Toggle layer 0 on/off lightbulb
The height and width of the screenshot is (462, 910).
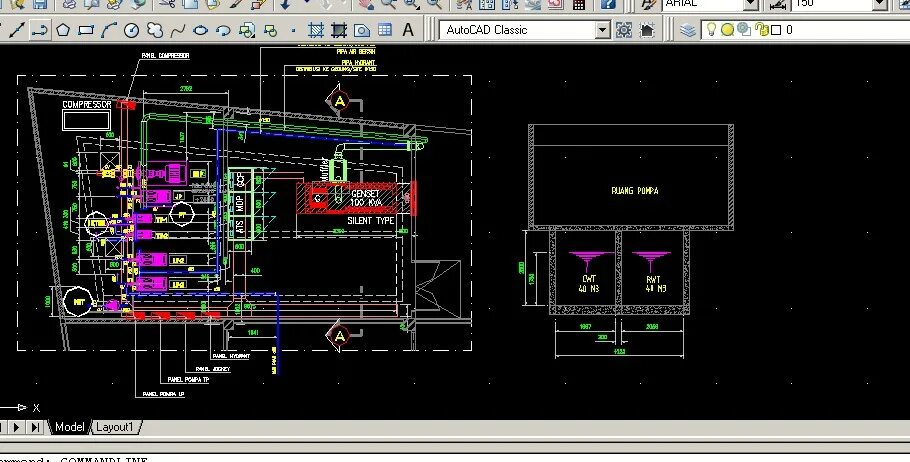click(710, 30)
